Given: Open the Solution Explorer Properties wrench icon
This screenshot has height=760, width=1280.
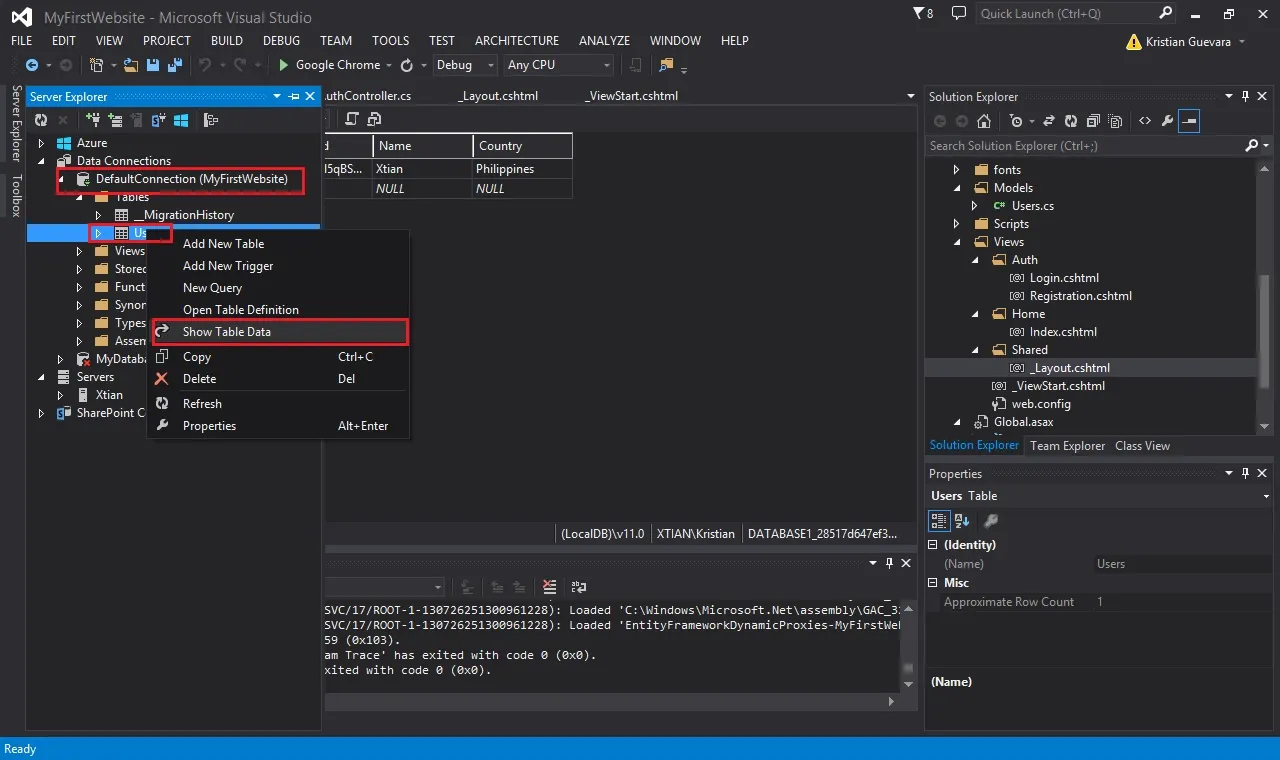Looking at the screenshot, I should (1167, 121).
